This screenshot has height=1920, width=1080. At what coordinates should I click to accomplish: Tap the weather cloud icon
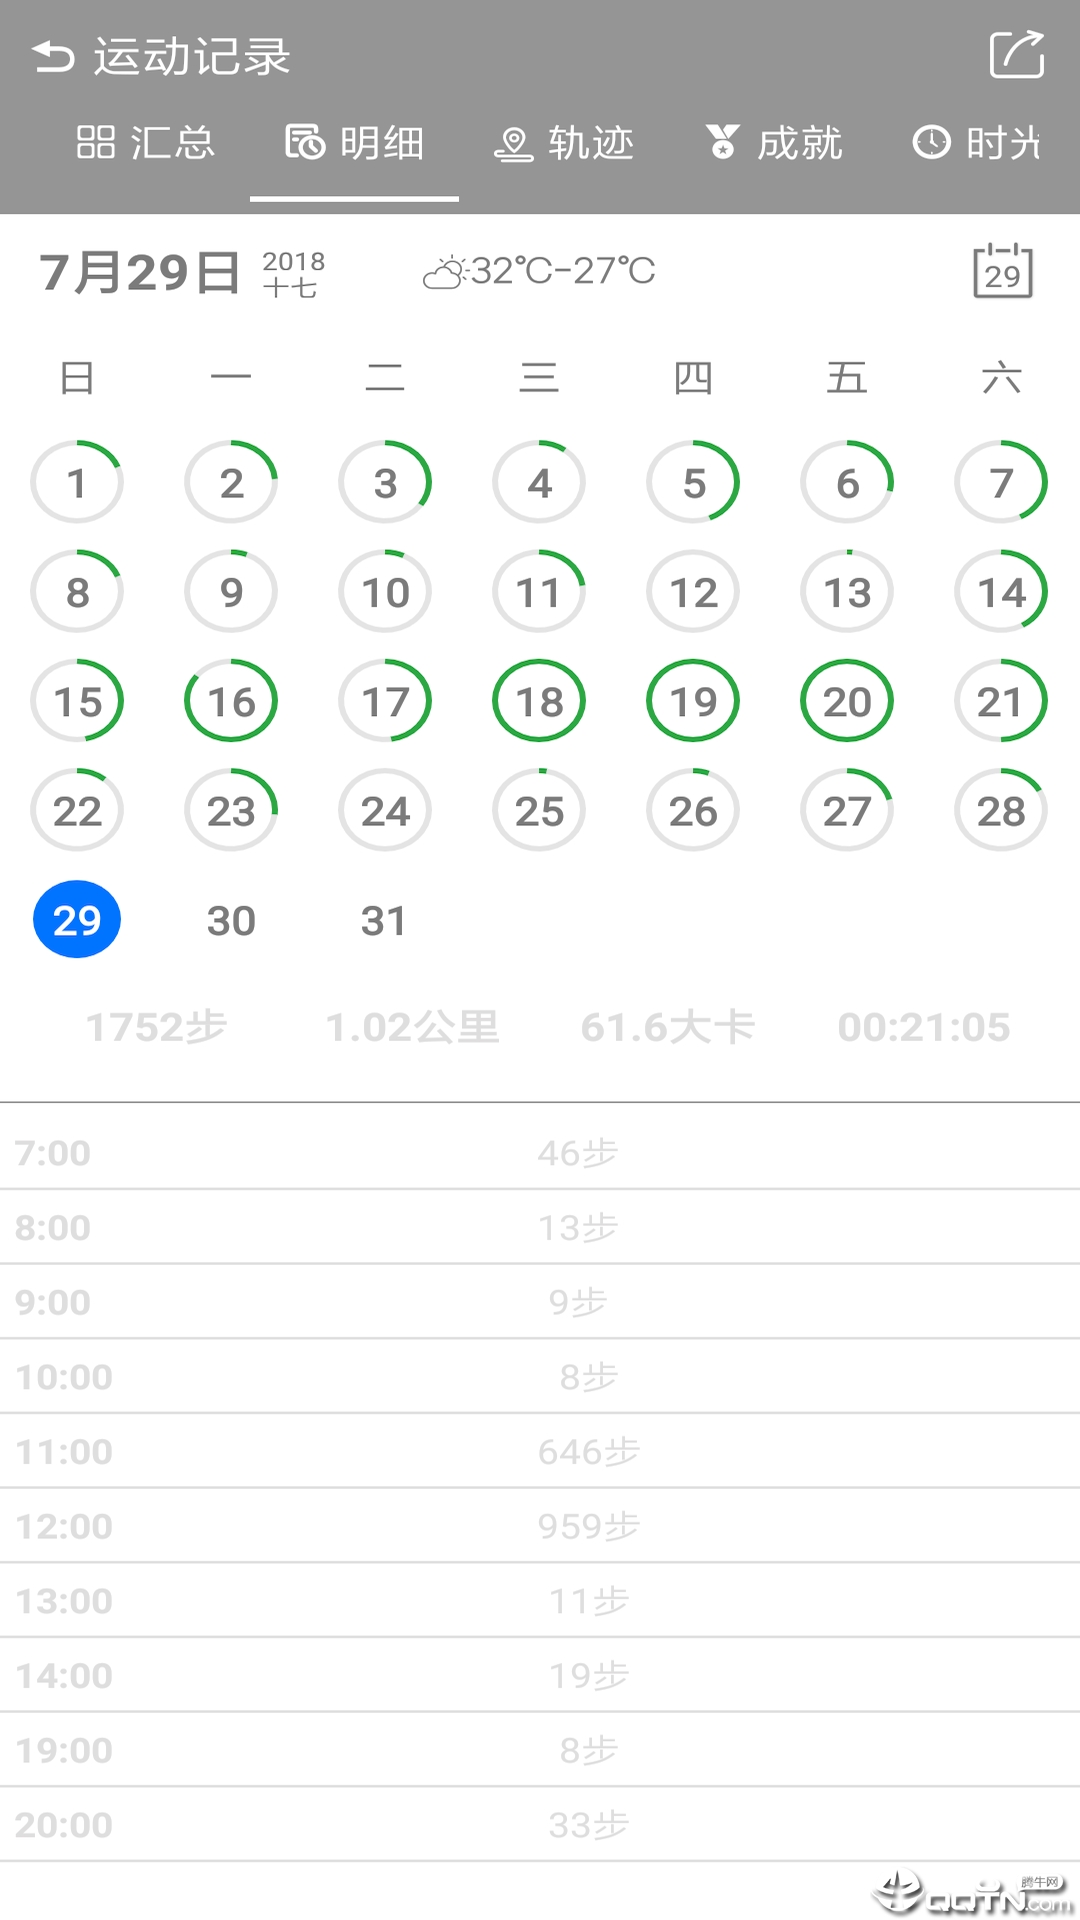[445, 272]
